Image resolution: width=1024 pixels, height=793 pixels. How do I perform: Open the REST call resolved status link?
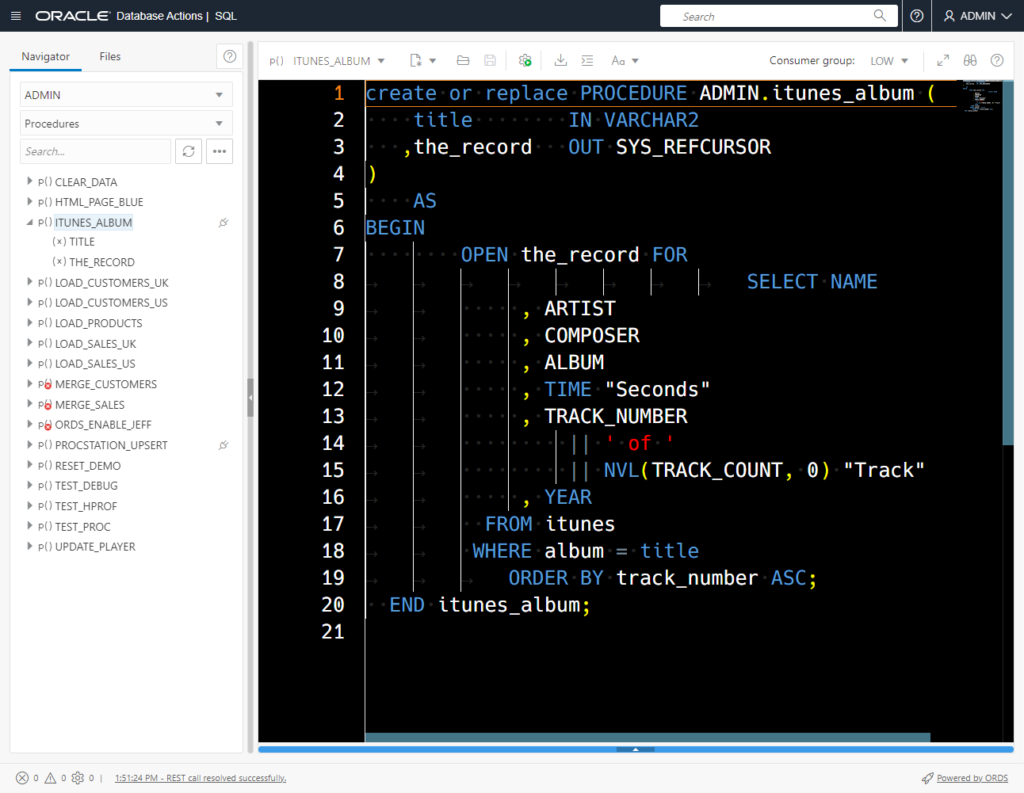pyautogui.click(x=200, y=778)
